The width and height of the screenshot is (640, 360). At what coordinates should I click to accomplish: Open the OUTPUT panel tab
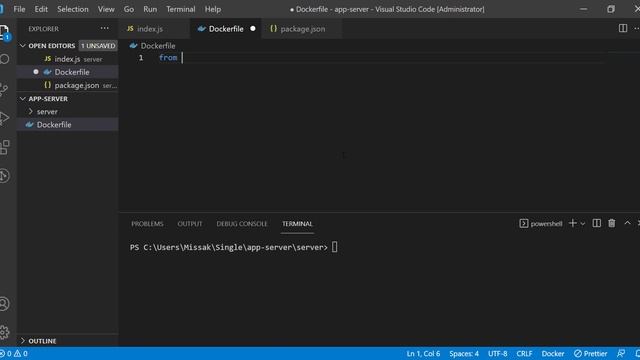190,224
